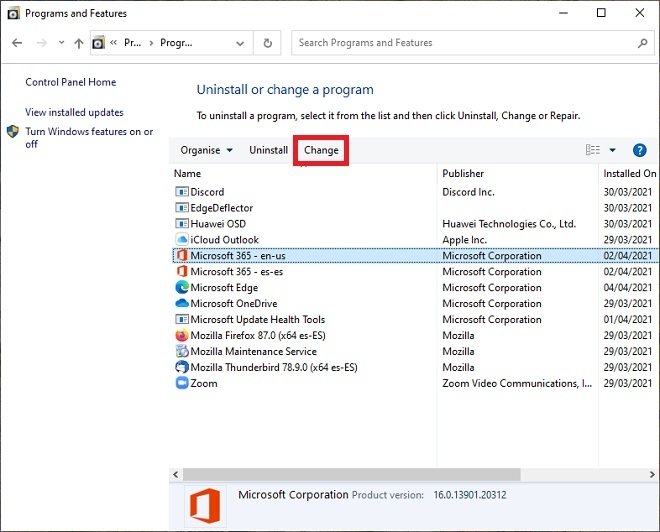Viewport: 660px width, 532px height.
Task: Go up one folder level arrow
Action: click(79, 43)
